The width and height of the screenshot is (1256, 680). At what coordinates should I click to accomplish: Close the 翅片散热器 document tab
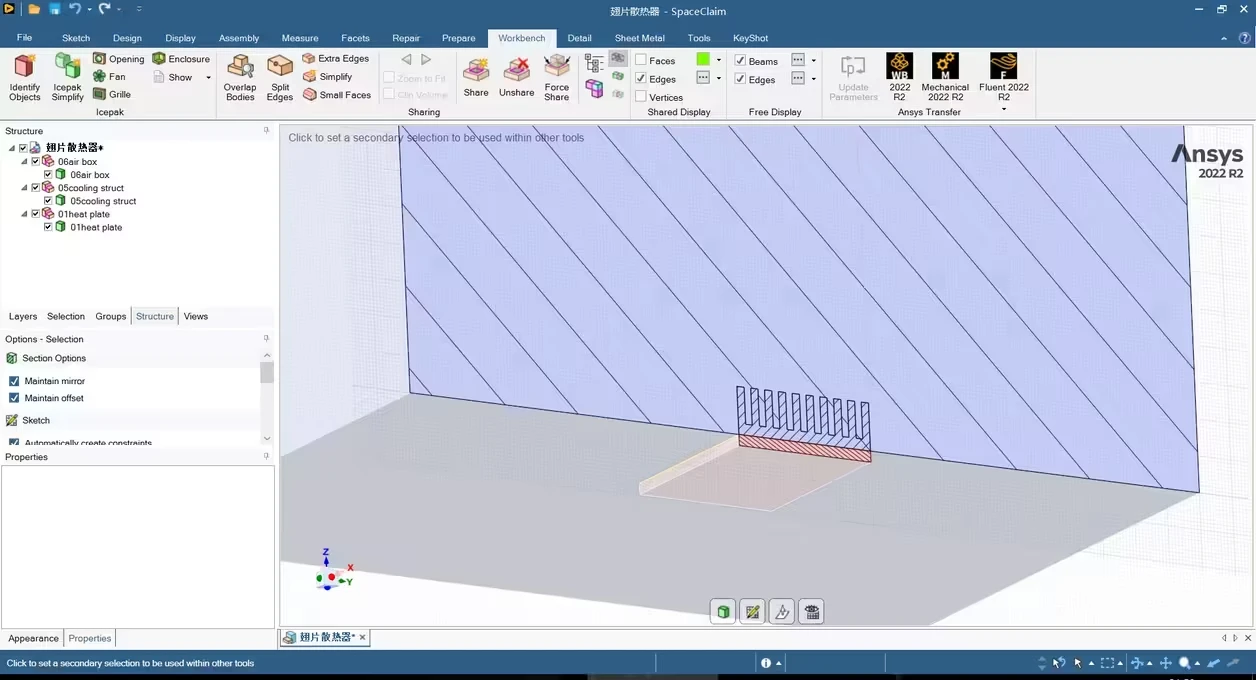[362, 637]
